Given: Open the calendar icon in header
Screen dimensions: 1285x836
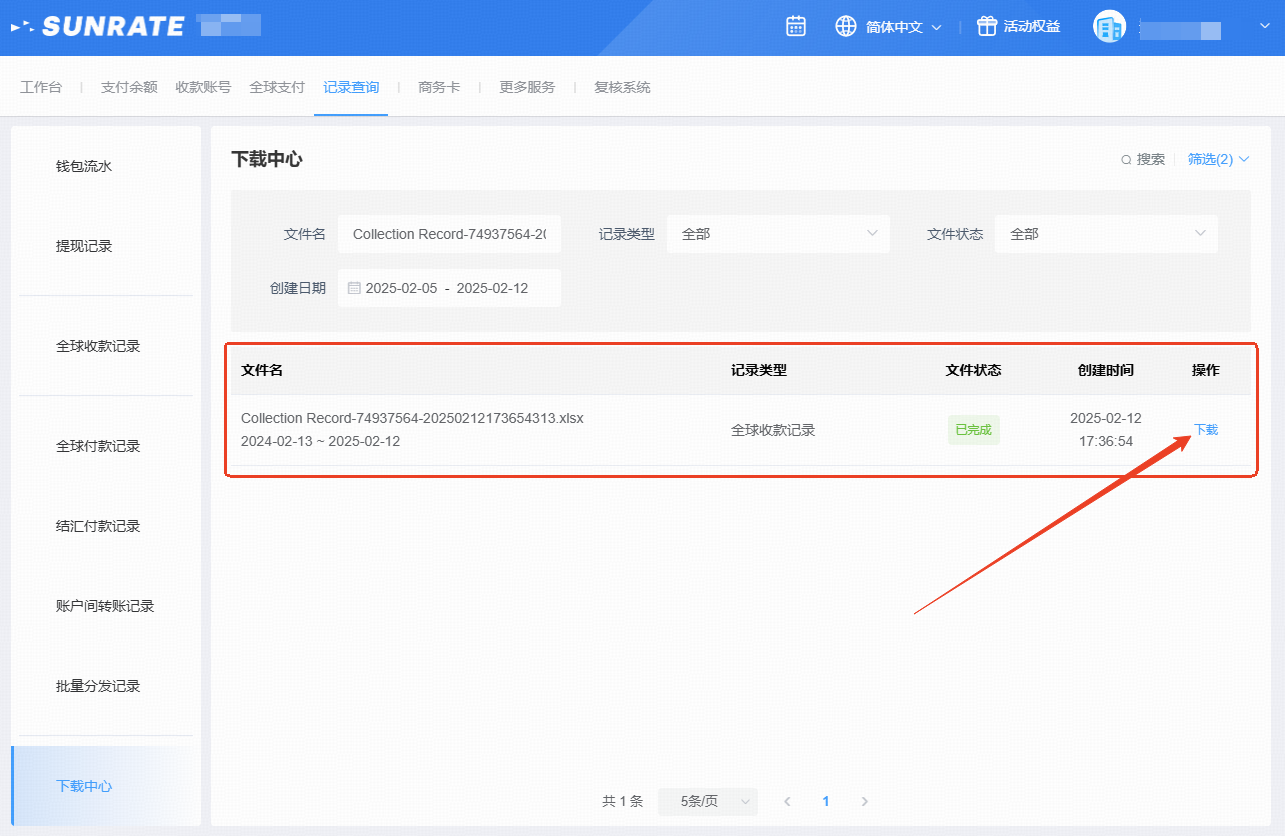Looking at the screenshot, I should point(796,27).
